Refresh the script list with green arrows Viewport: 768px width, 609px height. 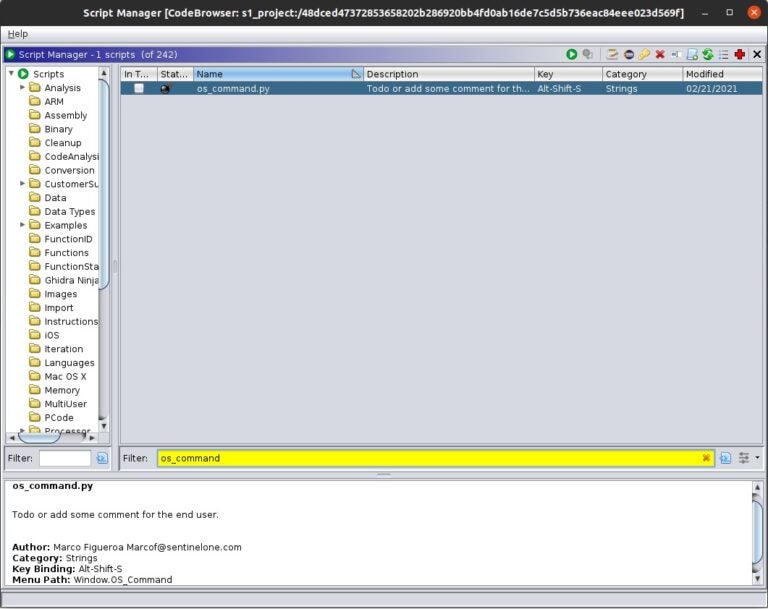(x=708, y=54)
